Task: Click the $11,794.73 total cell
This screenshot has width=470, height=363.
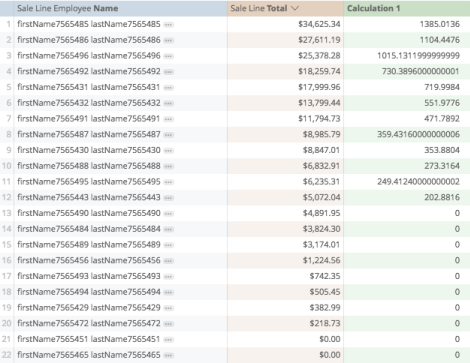Action: [285, 119]
